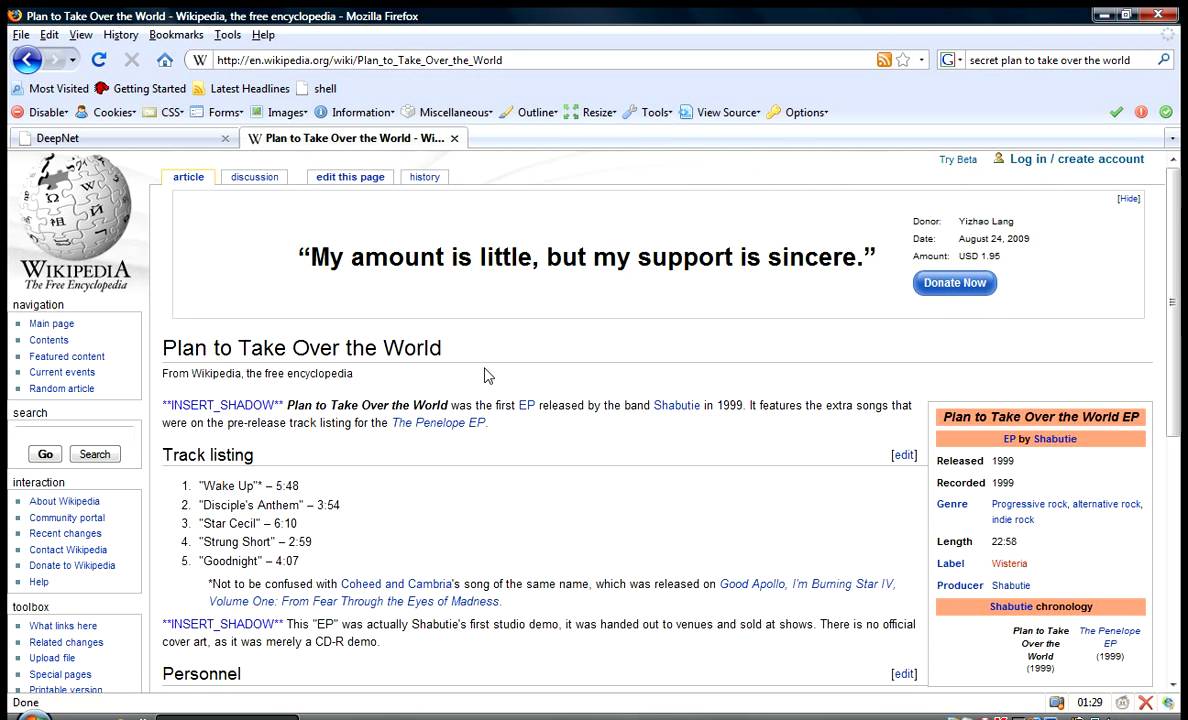Click the search magnifier icon
1188x720 pixels.
click(1164, 59)
